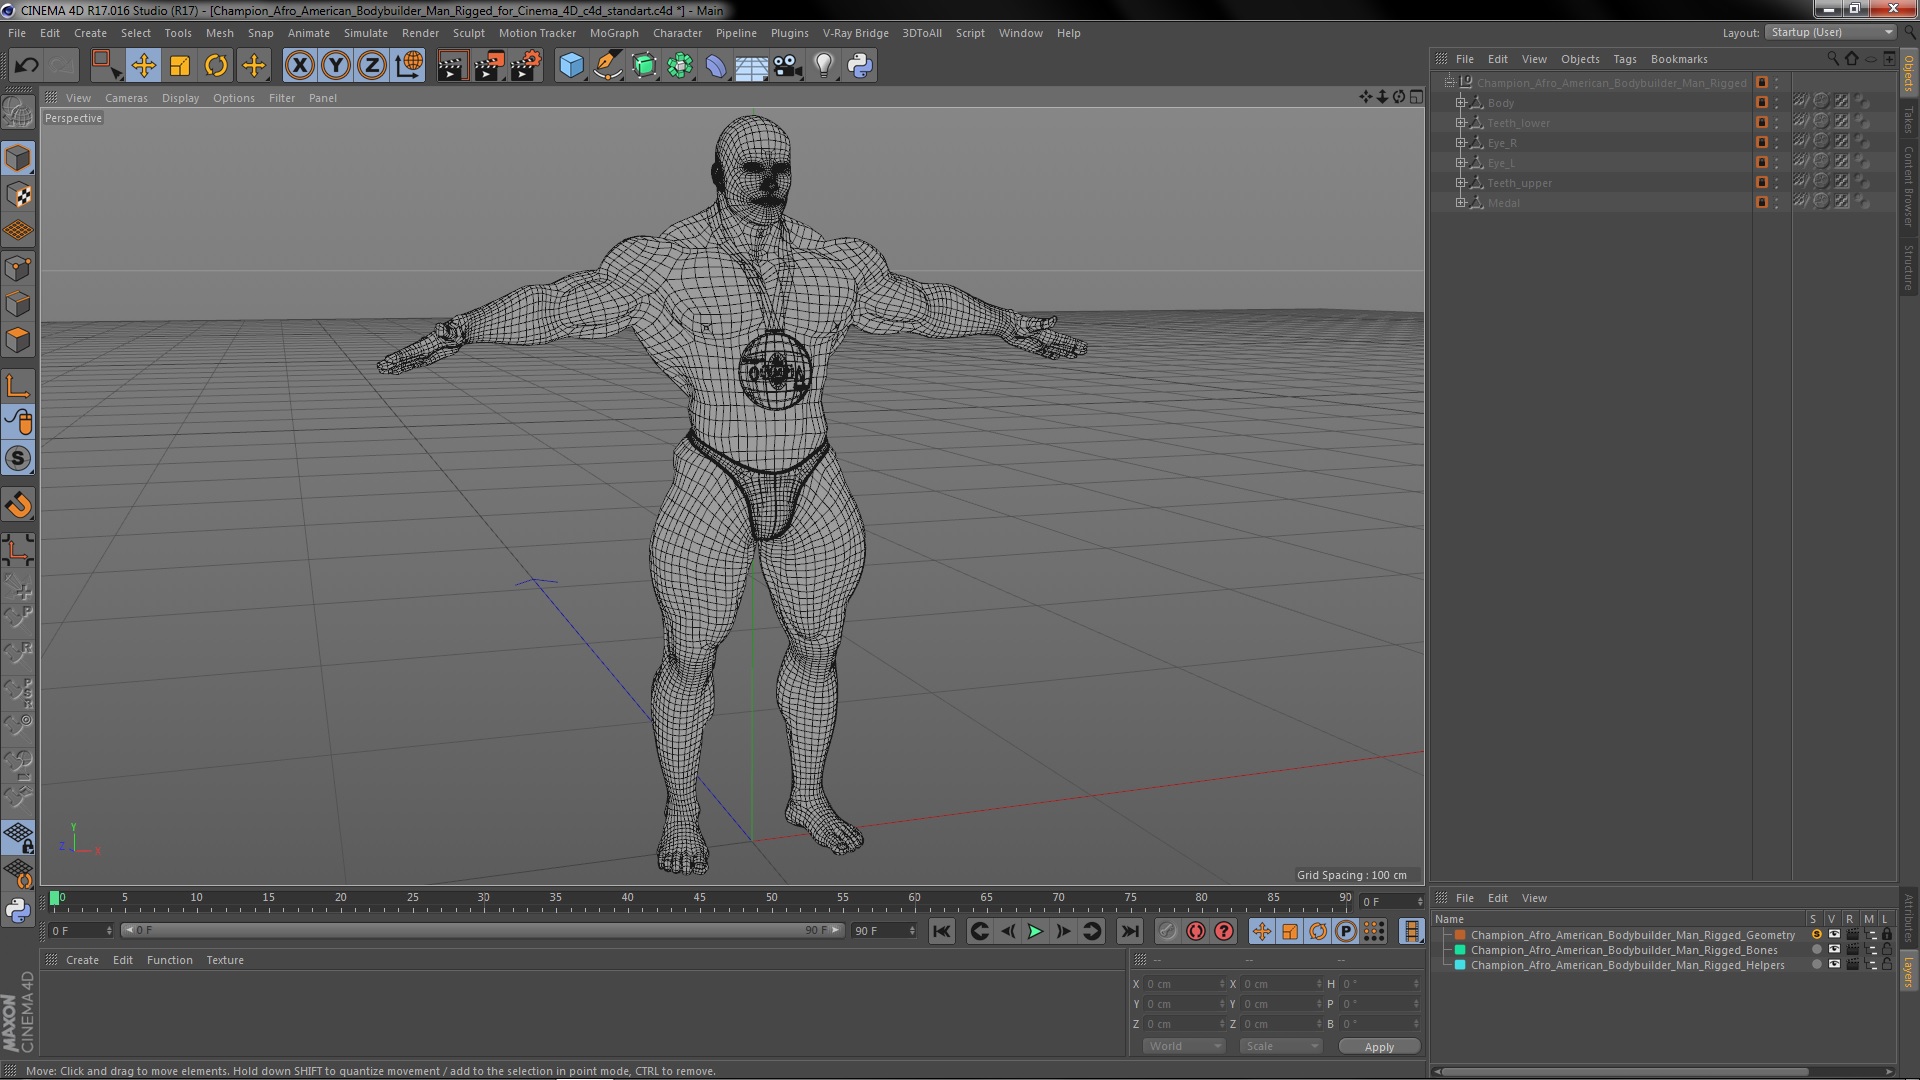
Task: Open Python script icon in top toolbar
Action: click(860, 66)
